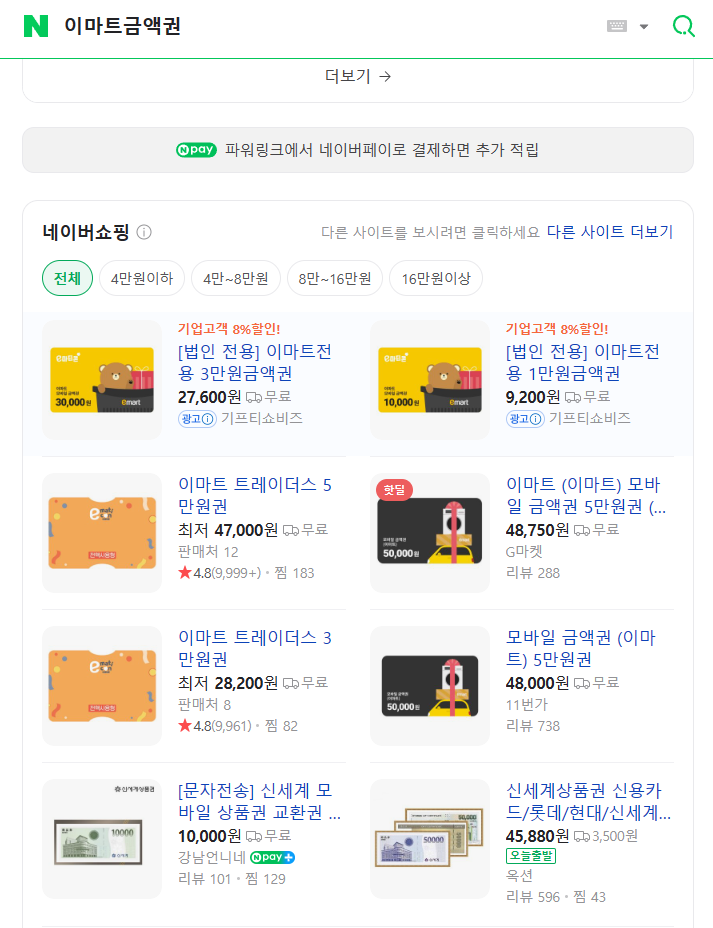This screenshot has width=713, height=928.
Task: Expand the keyboard input dropdown arrow
Action: 644,26
